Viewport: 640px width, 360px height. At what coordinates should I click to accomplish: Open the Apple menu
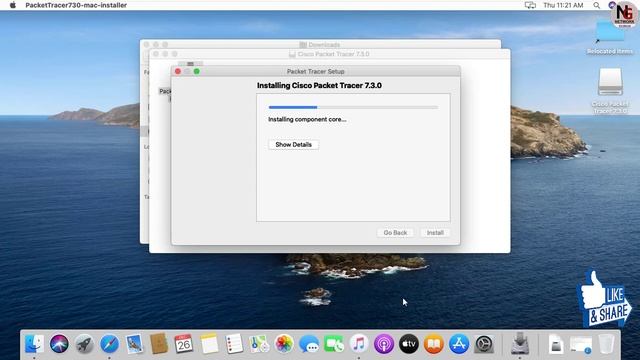13,5
